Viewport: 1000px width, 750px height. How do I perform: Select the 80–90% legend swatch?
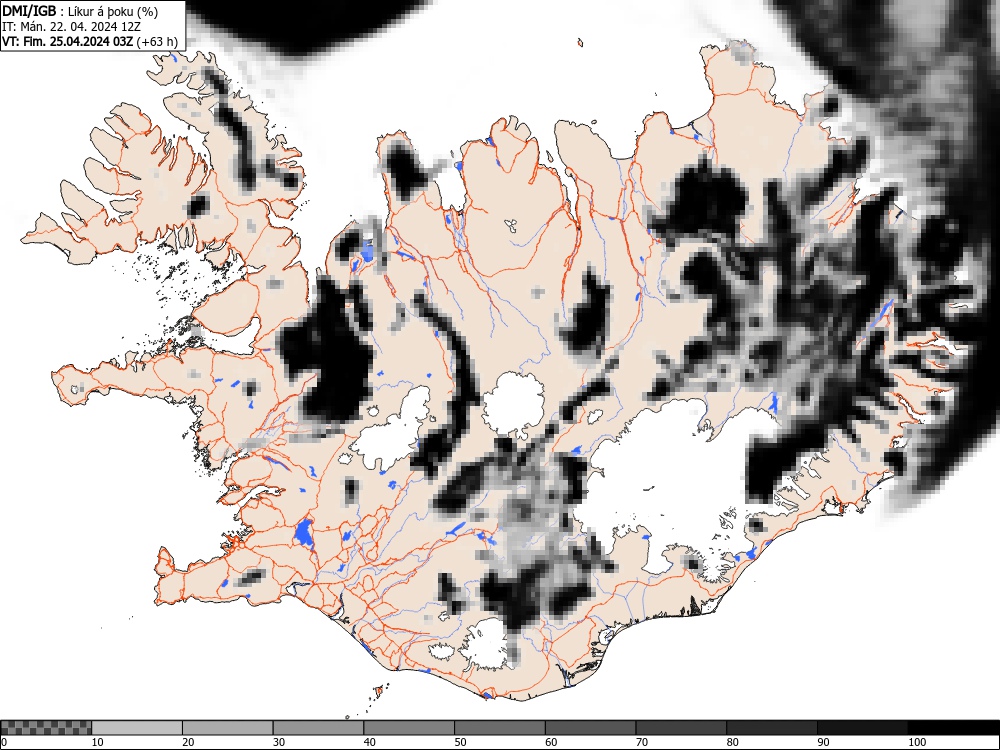[772, 728]
